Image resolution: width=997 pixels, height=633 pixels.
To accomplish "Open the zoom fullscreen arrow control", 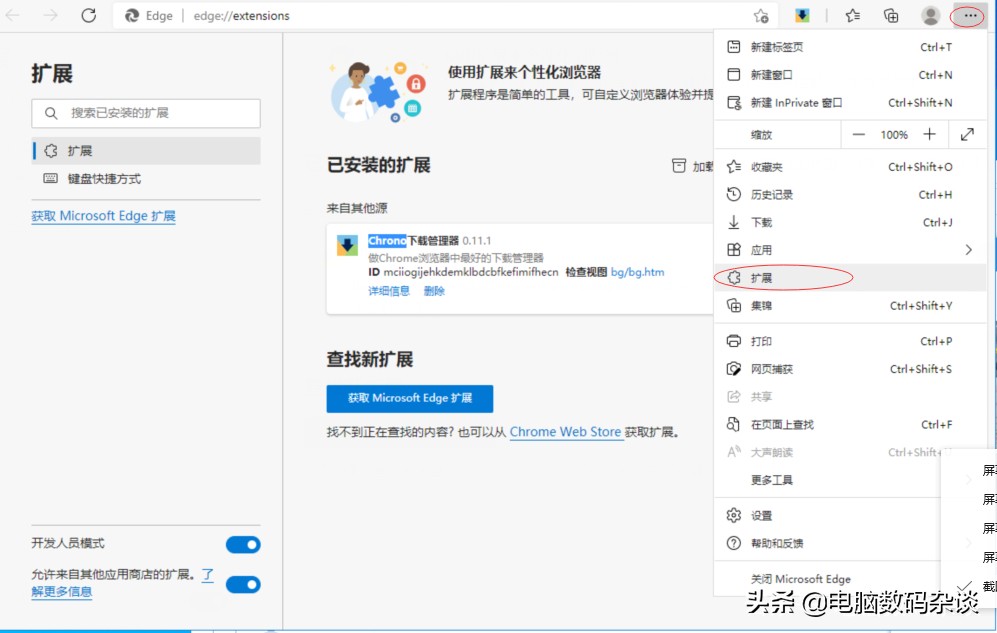I will click(x=966, y=133).
